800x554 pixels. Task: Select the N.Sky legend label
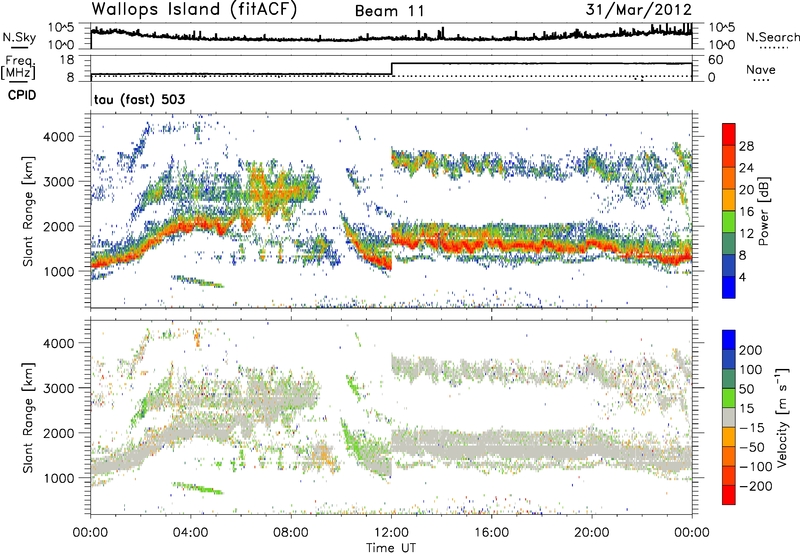19,37
